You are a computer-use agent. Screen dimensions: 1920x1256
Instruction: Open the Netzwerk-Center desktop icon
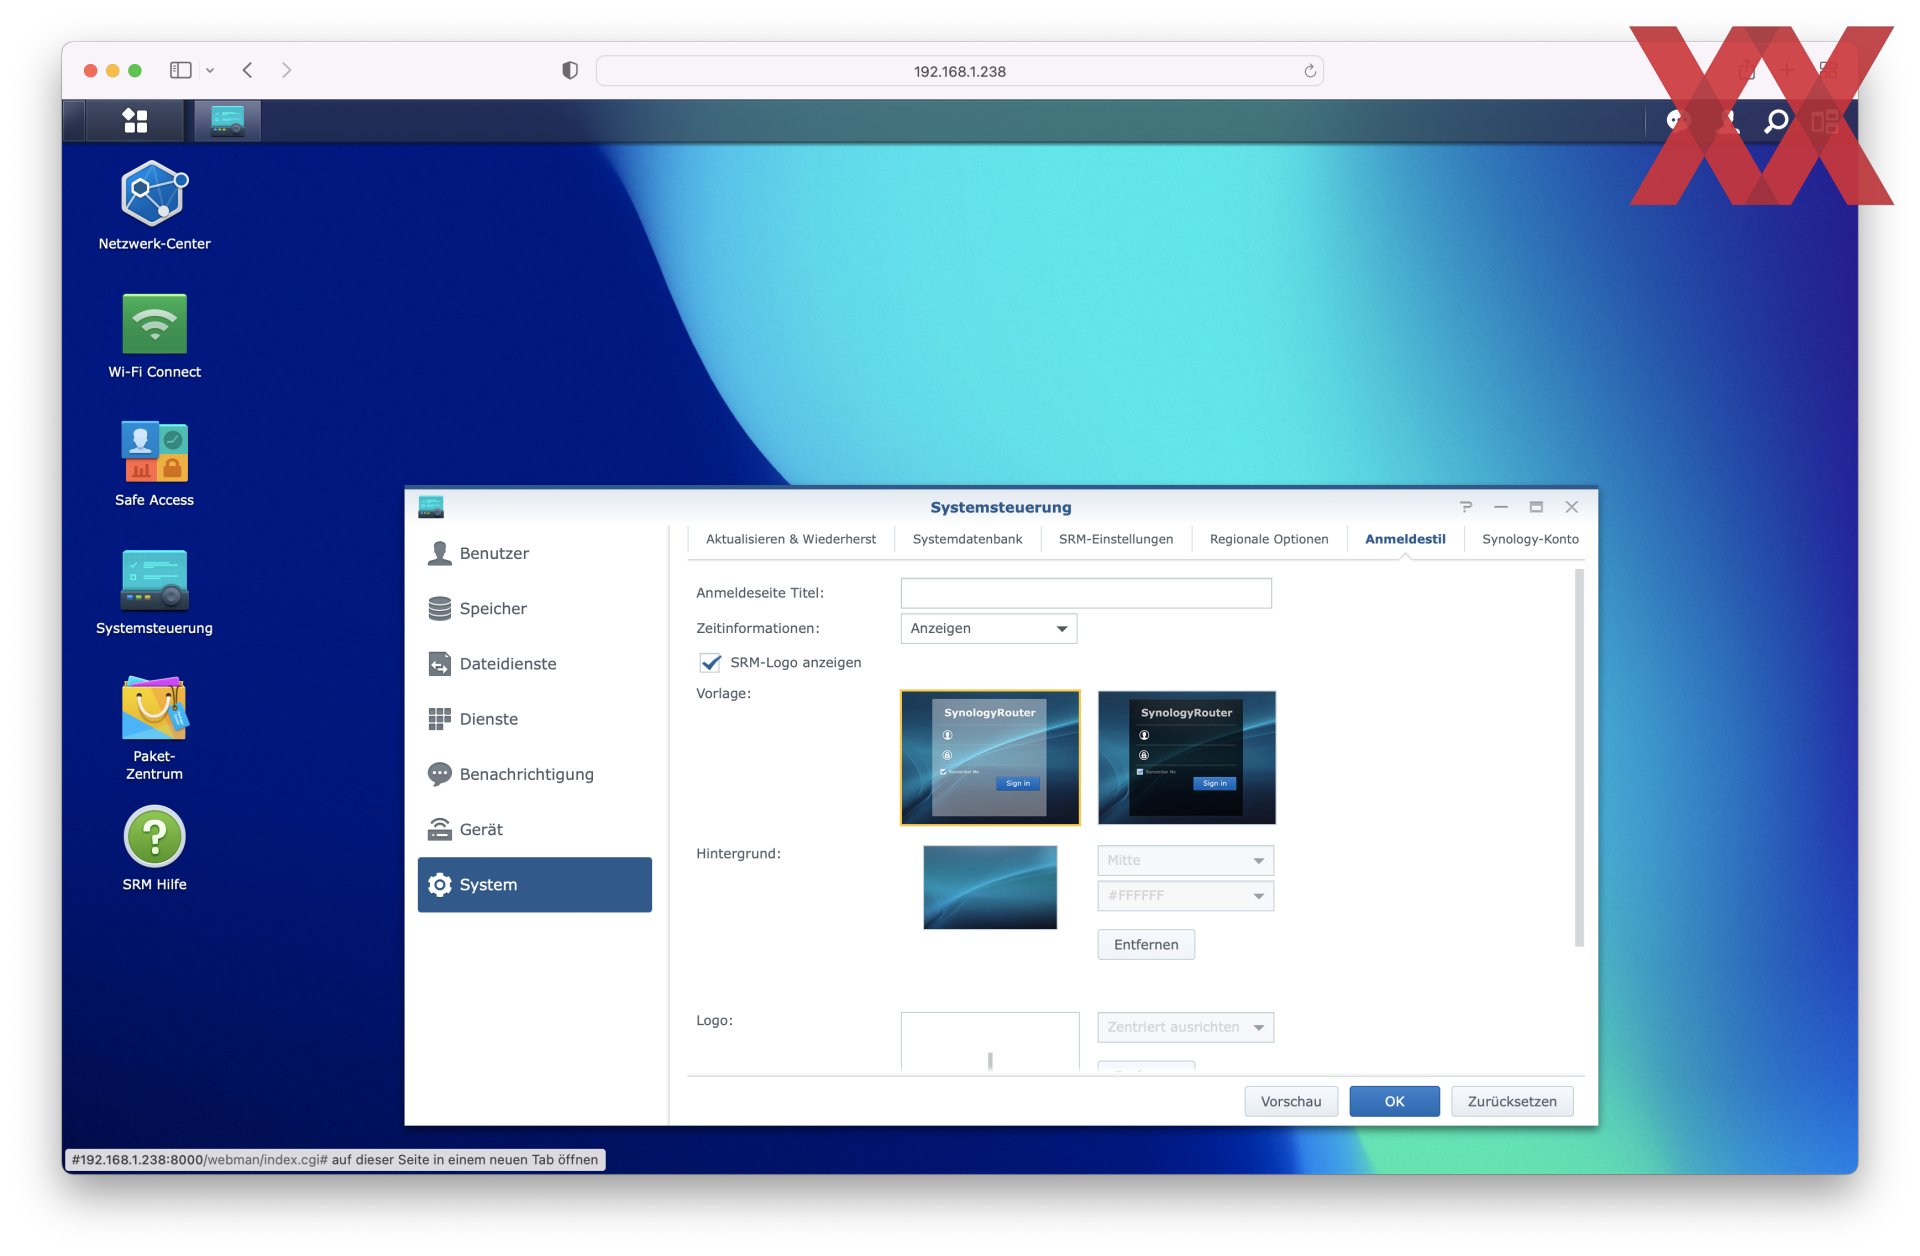tap(154, 206)
